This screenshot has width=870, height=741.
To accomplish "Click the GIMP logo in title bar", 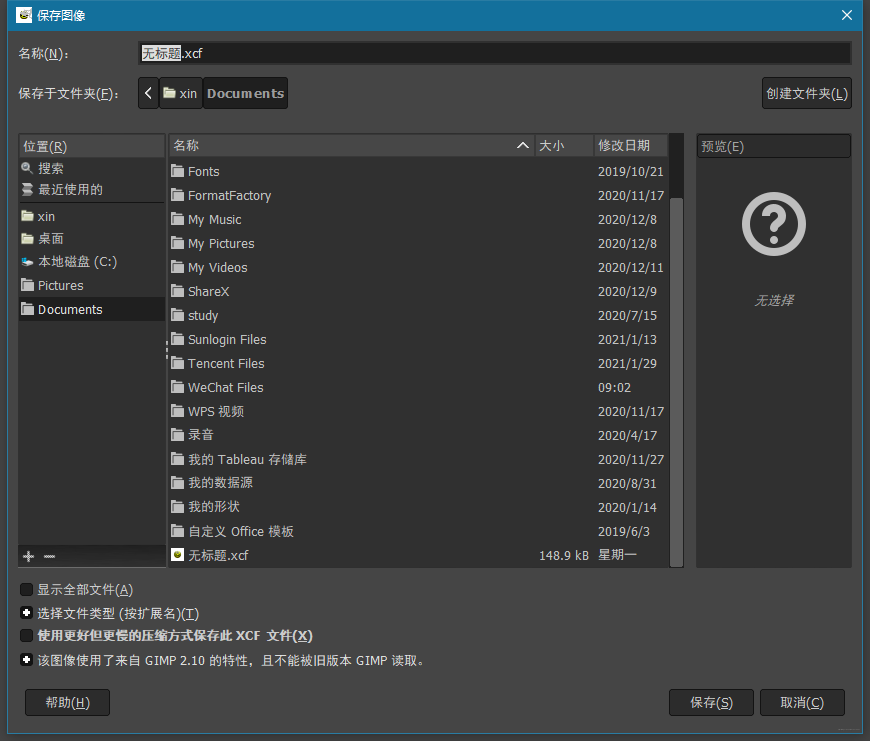I will 24,15.
